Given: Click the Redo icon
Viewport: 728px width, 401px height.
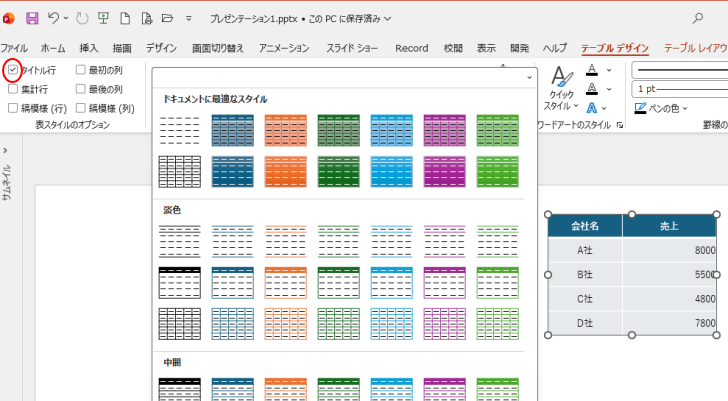Looking at the screenshot, I should (x=82, y=19).
